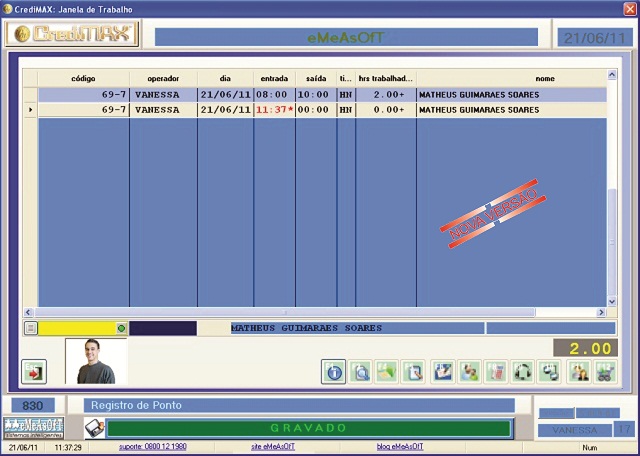Select the row with entrada 11:37
Screen dimensions: 640x456
point(273,110)
